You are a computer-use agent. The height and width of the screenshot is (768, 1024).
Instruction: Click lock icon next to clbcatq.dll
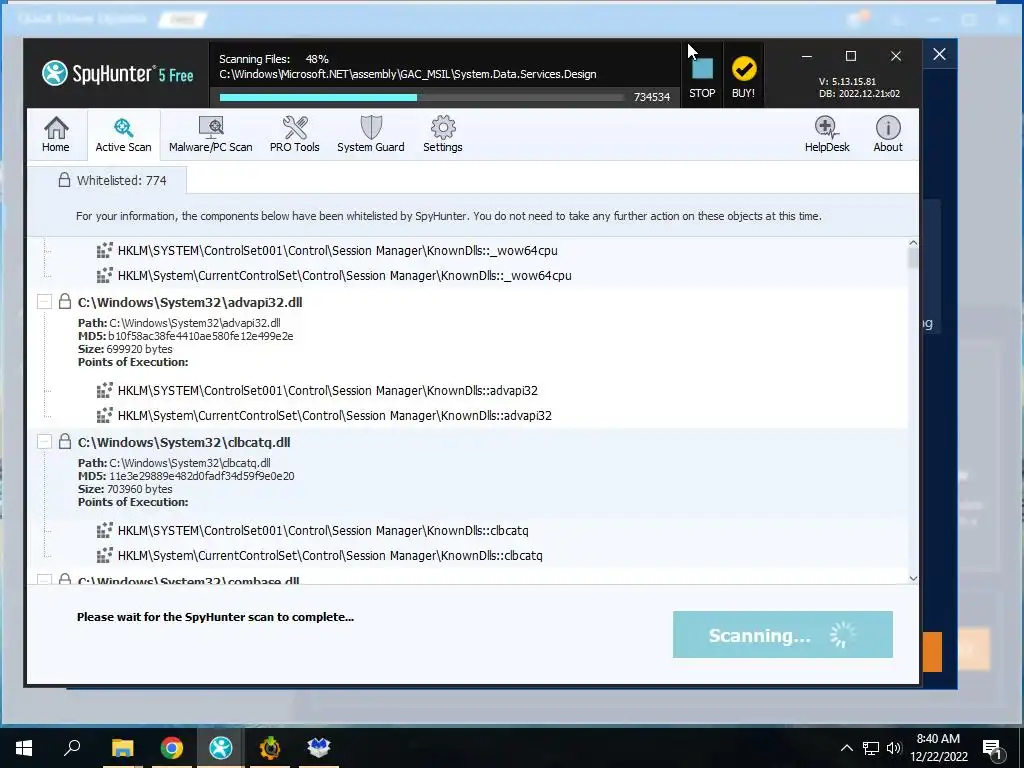coord(65,441)
